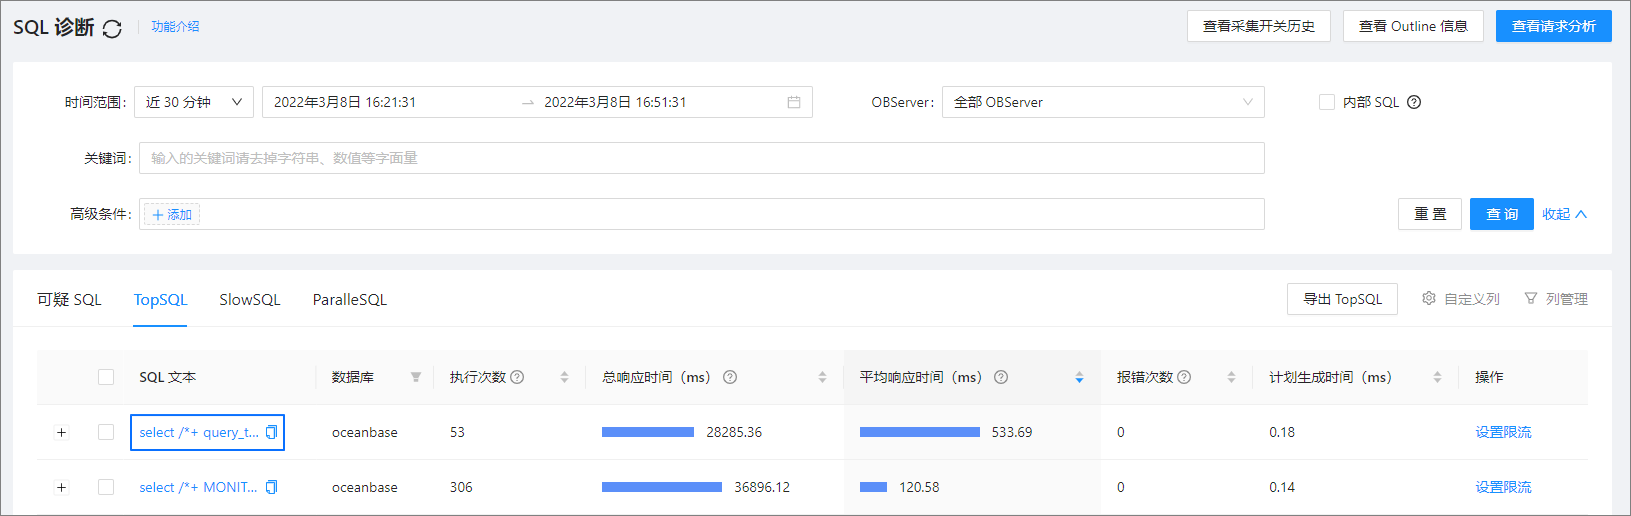Open the 近 30 分钟 time range dropdown
The width and height of the screenshot is (1631, 516).
pyautogui.click(x=194, y=102)
